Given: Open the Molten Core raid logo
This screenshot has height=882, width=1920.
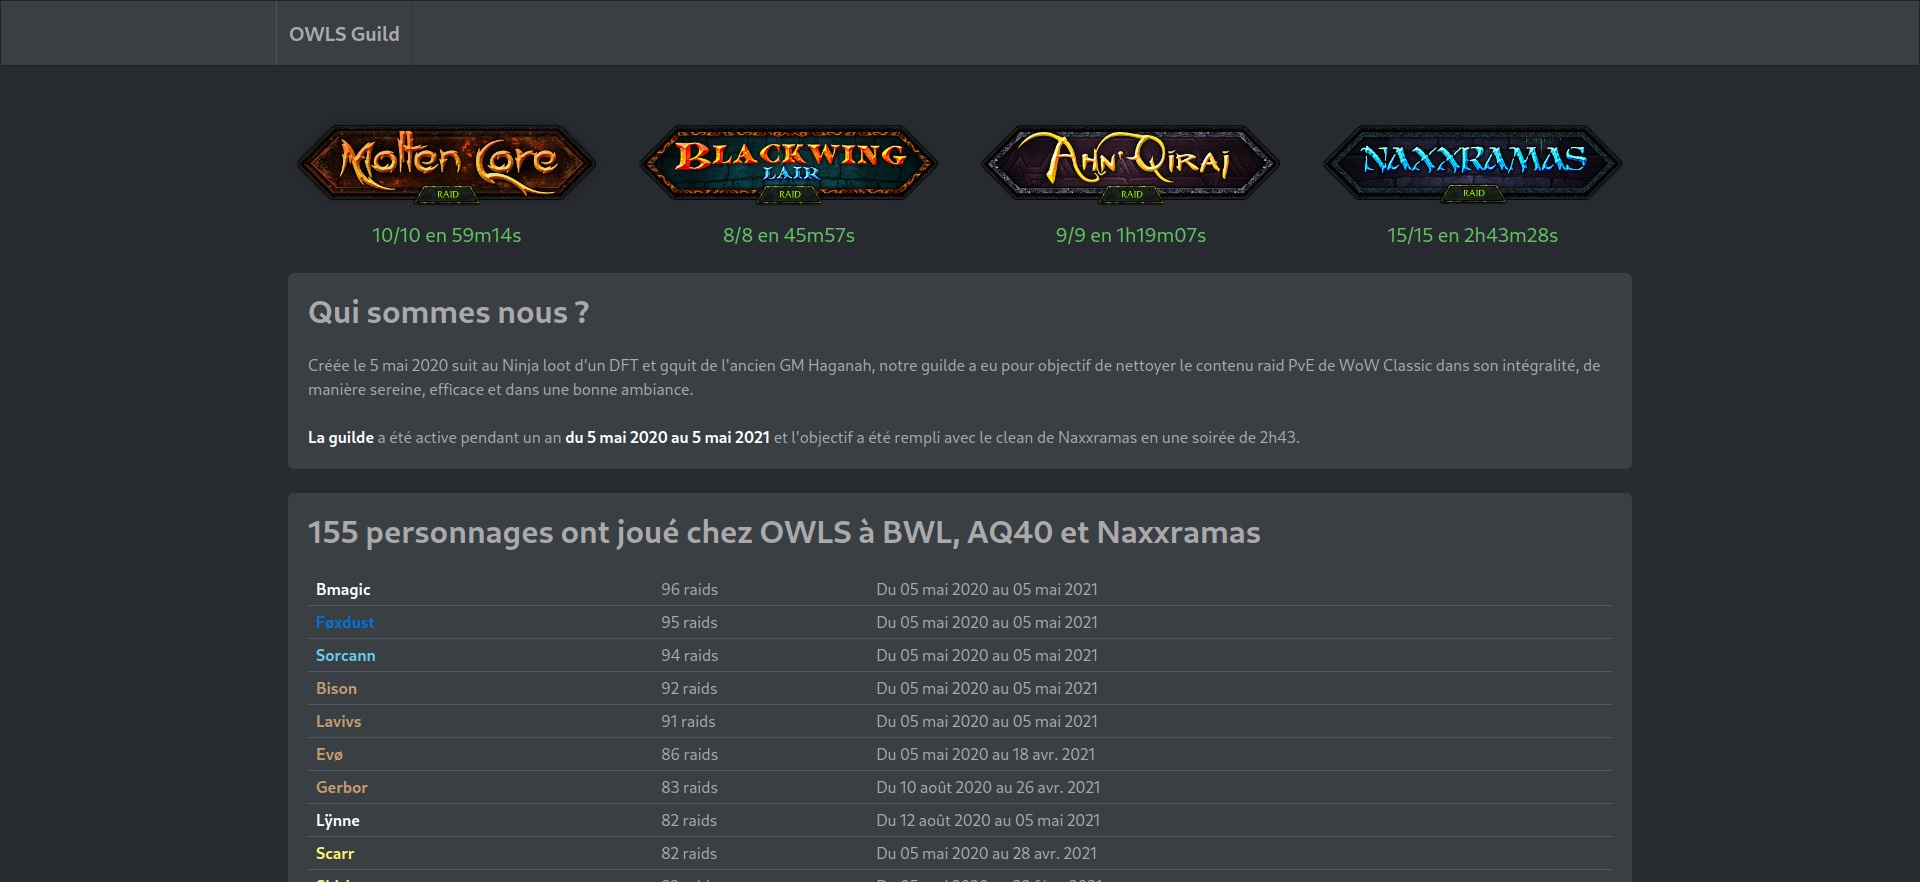Looking at the screenshot, I should pyautogui.click(x=447, y=164).
